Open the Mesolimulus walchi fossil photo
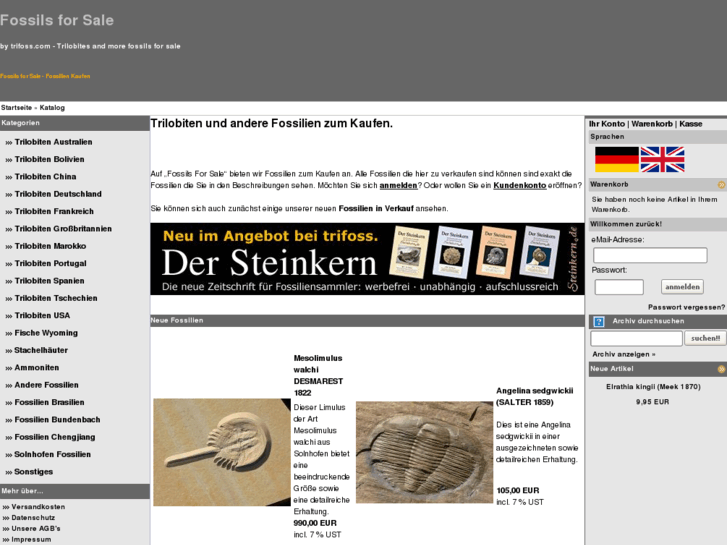Screen dimensions: 727x545 click(x=222, y=452)
